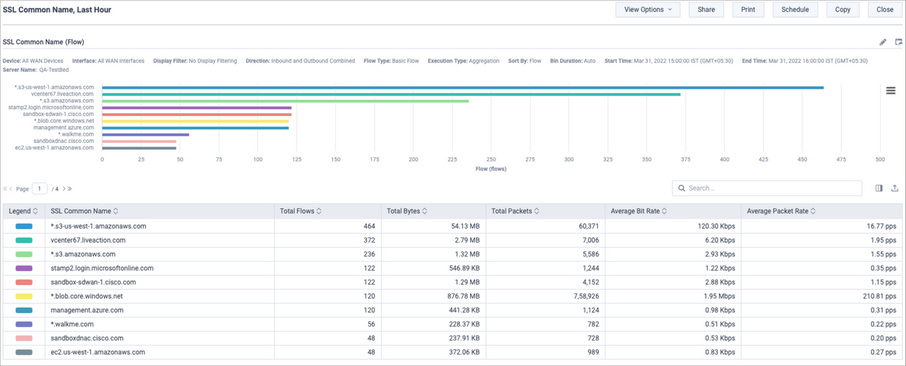906x366 pixels.
Task: Click the Share button
Action: pyautogui.click(x=706, y=10)
